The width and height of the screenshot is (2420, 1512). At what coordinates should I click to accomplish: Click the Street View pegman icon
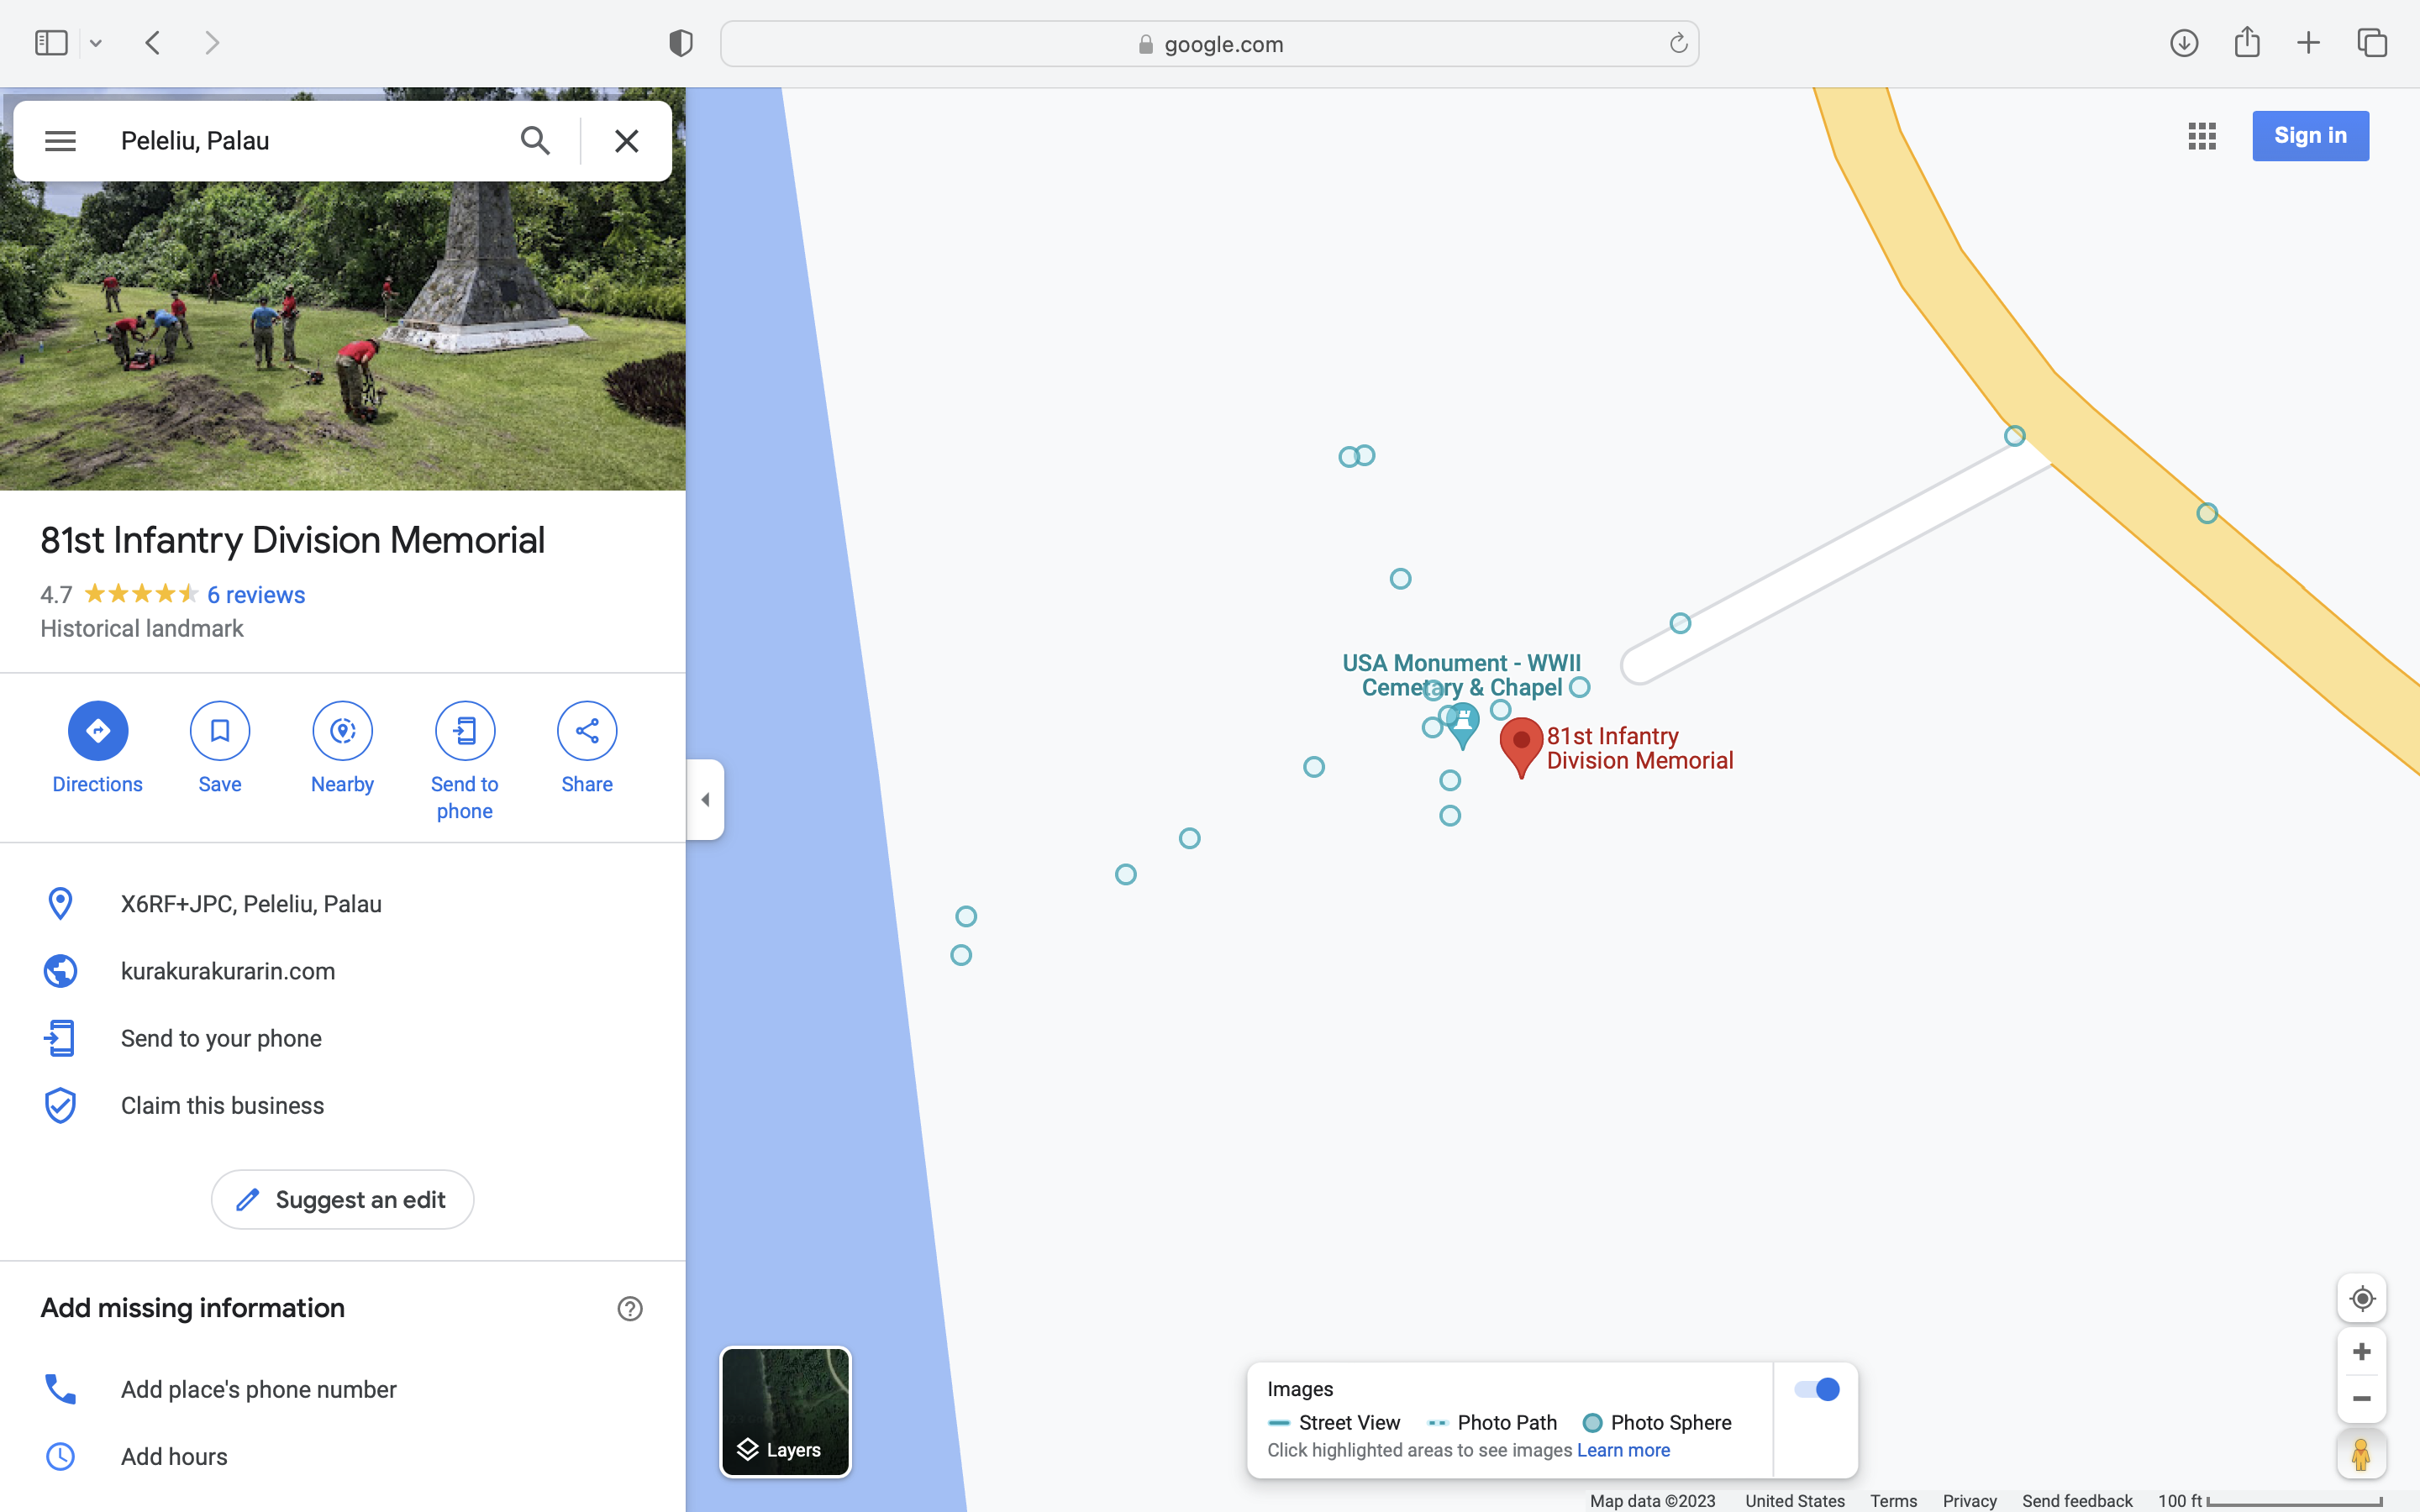tap(2362, 1454)
